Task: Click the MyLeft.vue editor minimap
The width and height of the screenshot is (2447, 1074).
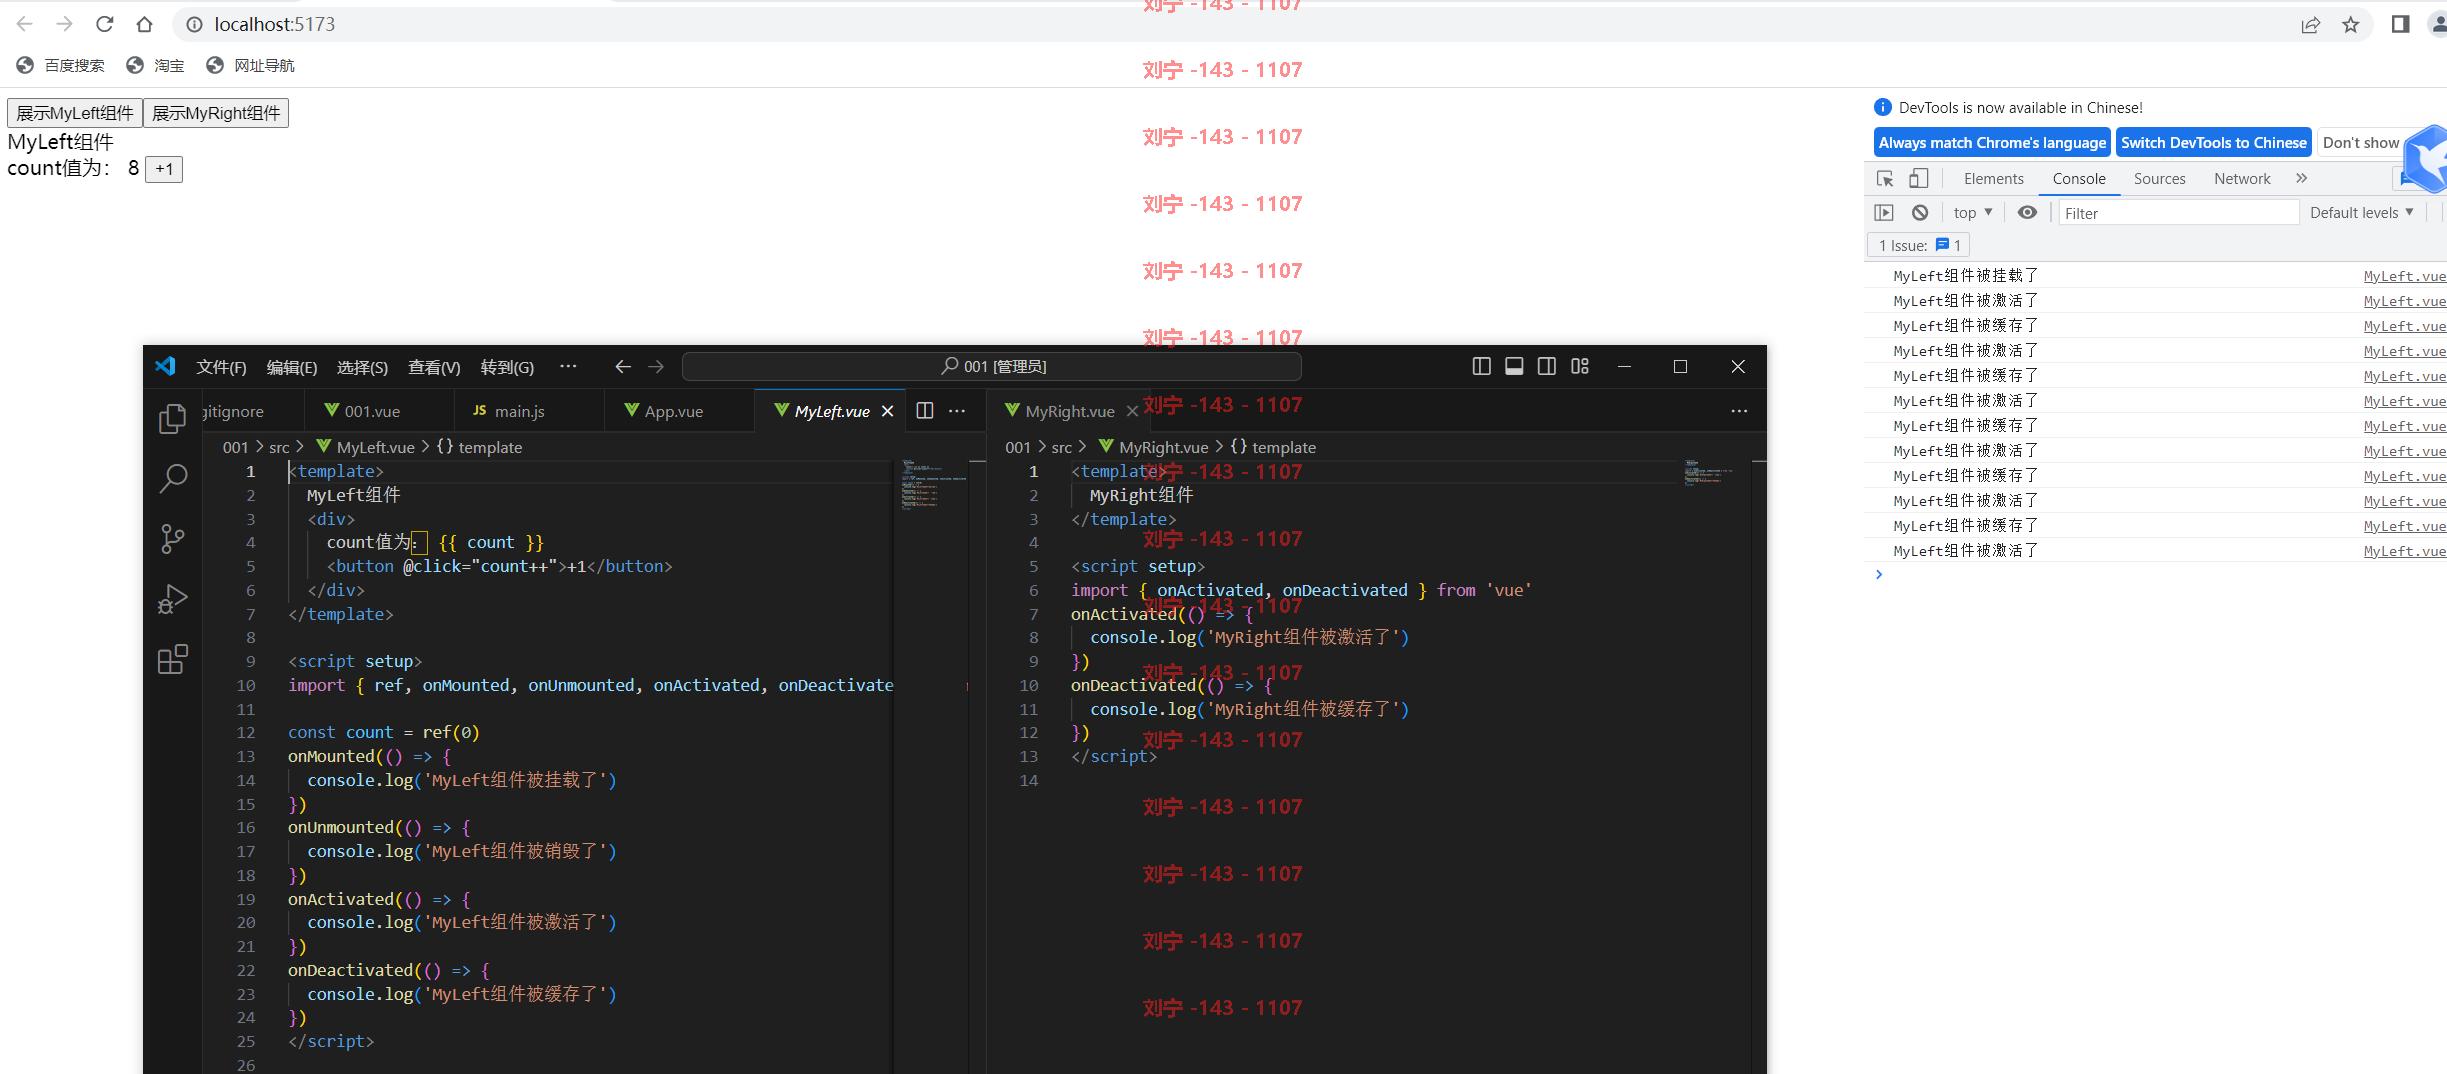Action: (x=933, y=485)
